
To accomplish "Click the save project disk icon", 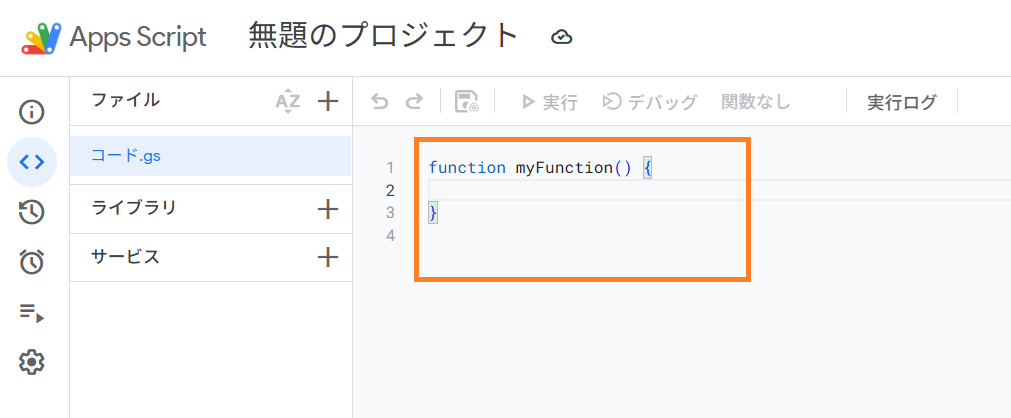I will click(466, 102).
